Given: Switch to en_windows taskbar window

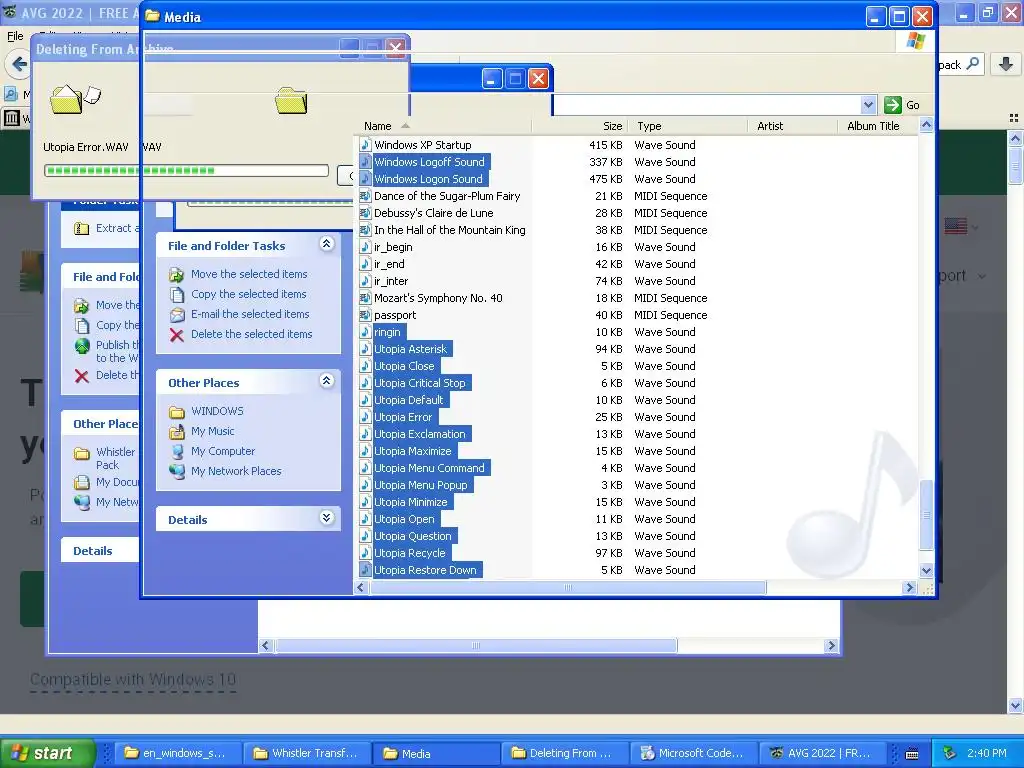Looking at the screenshot, I should tap(178, 753).
